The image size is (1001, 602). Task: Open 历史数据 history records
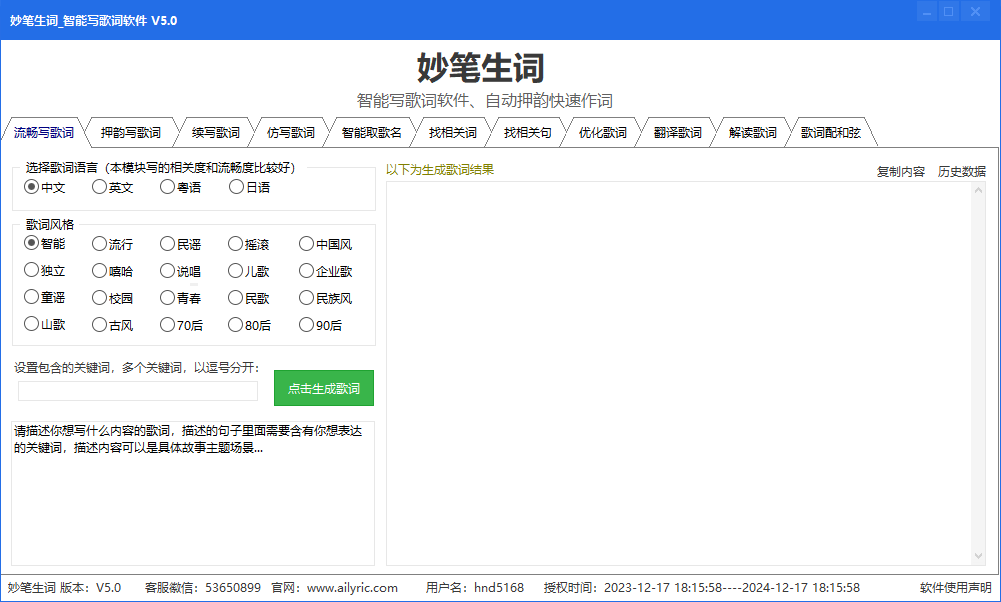[x=961, y=172]
